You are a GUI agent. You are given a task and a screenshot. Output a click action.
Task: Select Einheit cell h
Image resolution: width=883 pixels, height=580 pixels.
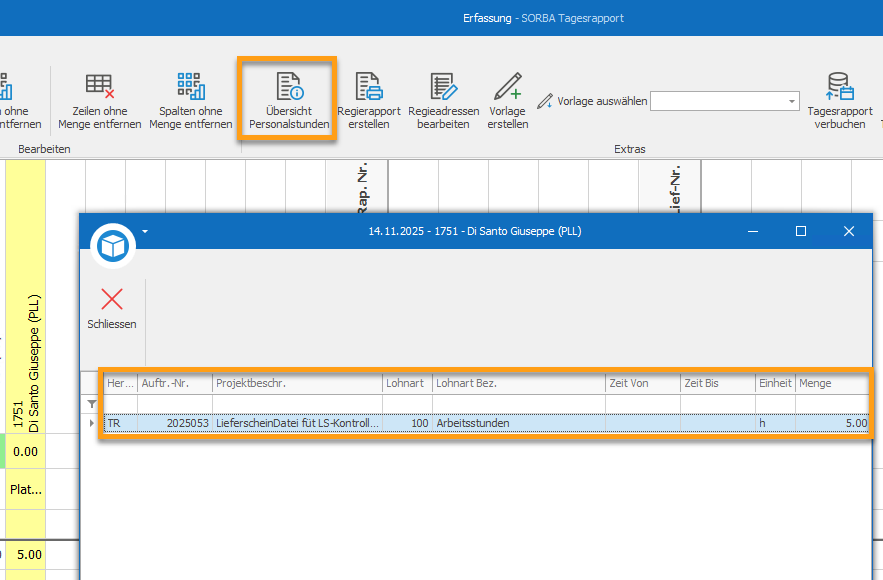coord(775,423)
